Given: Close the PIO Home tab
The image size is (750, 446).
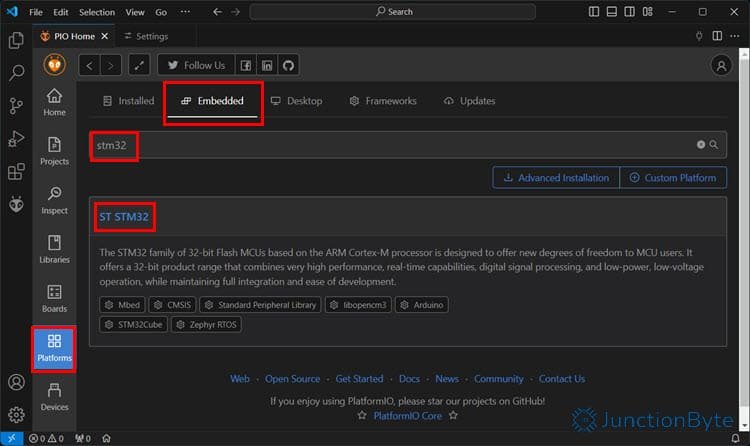Looking at the screenshot, I should pos(105,36).
